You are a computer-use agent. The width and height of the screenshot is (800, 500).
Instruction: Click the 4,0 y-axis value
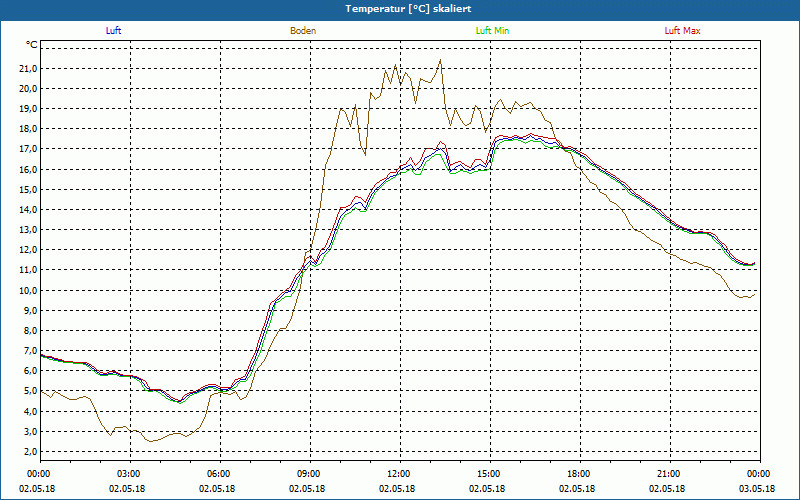[x=30, y=411]
